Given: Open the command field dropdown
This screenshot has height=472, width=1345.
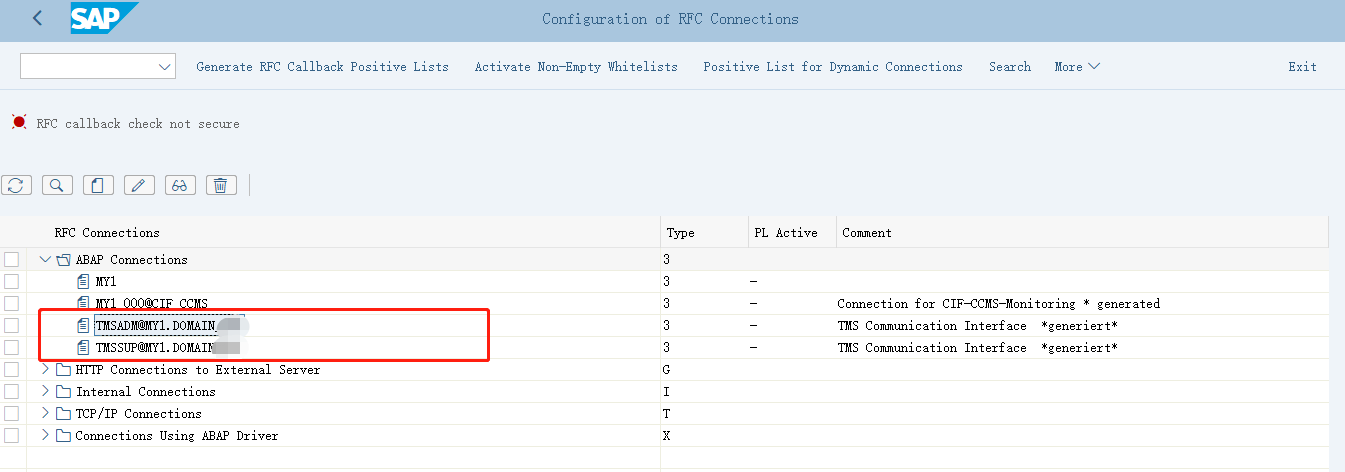Looking at the screenshot, I should pyautogui.click(x=165, y=67).
